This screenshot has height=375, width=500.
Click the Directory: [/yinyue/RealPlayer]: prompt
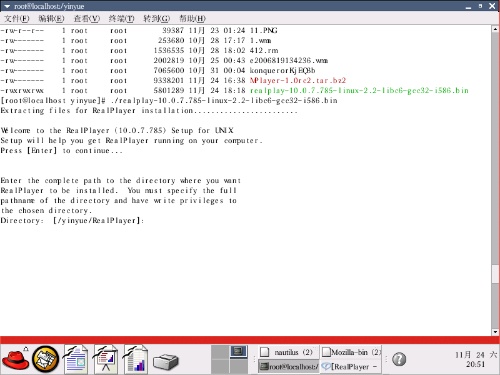coord(72,221)
